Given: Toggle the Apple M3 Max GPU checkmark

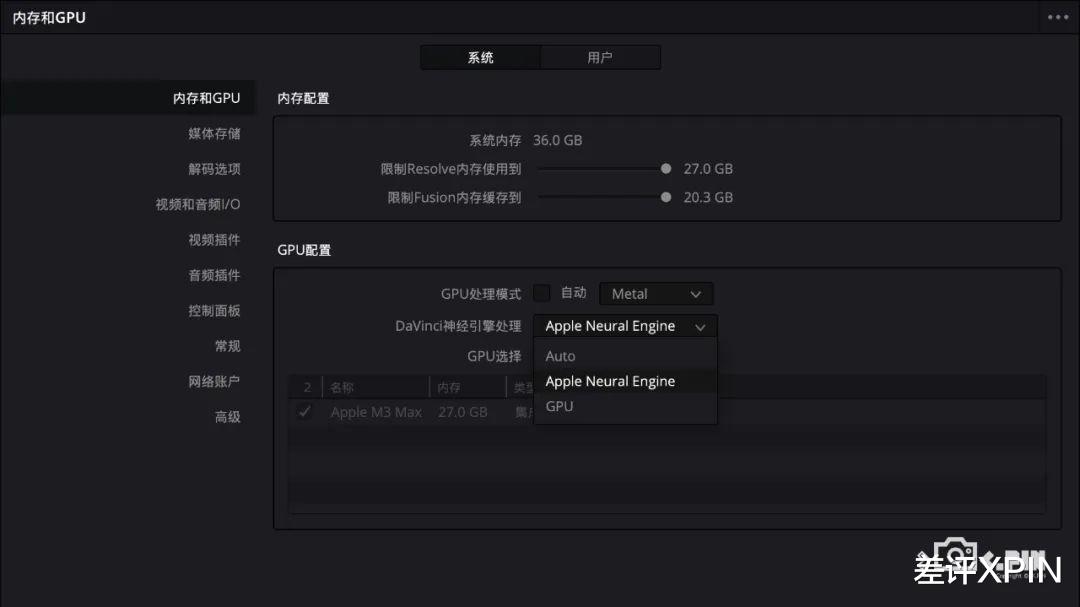Looking at the screenshot, I should click(x=305, y=411).
